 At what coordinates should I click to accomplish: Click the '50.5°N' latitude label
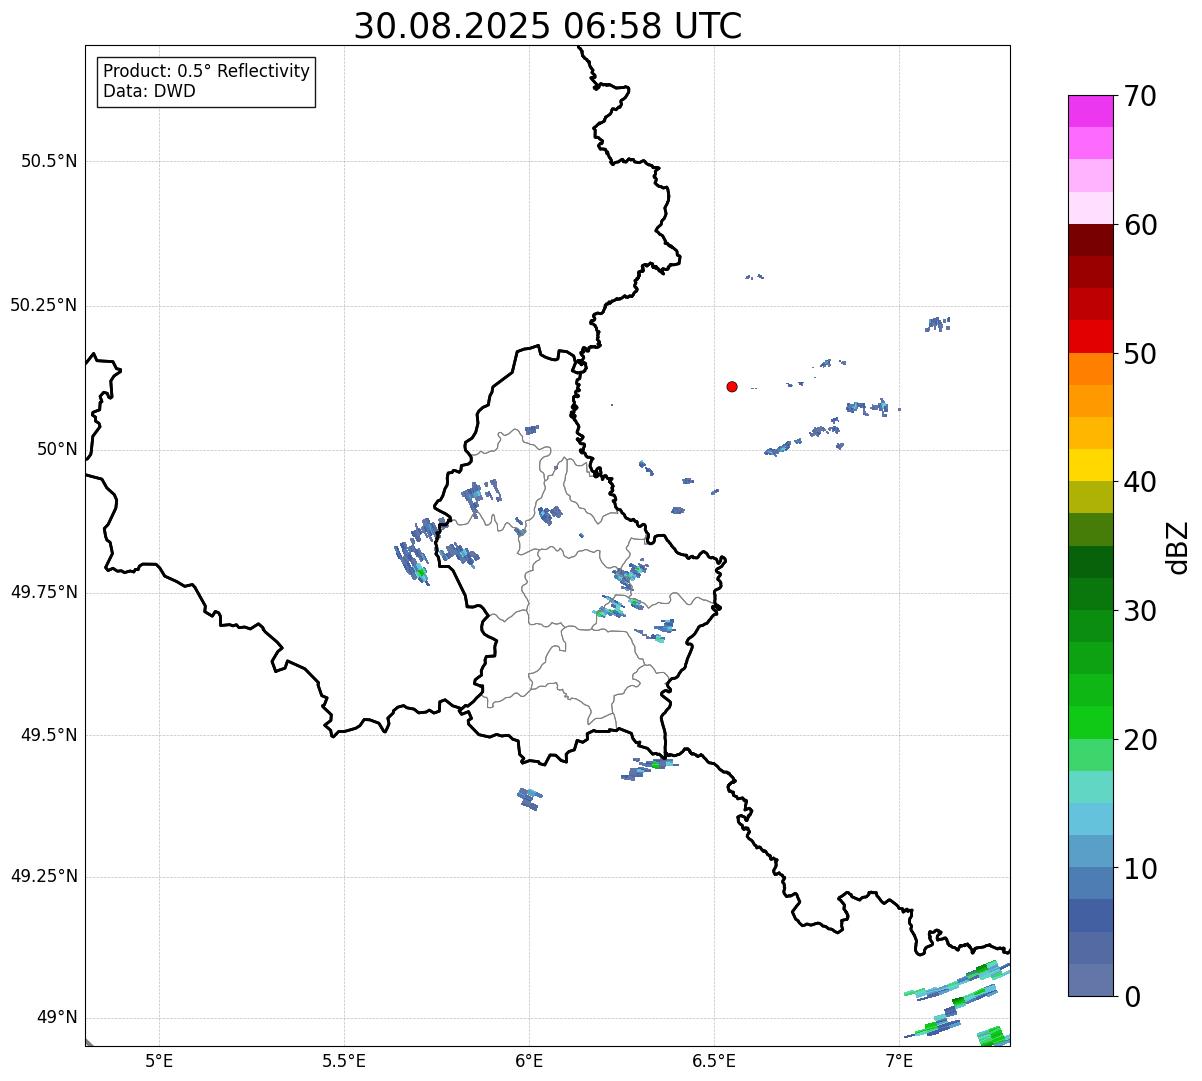tap(49, 161)
